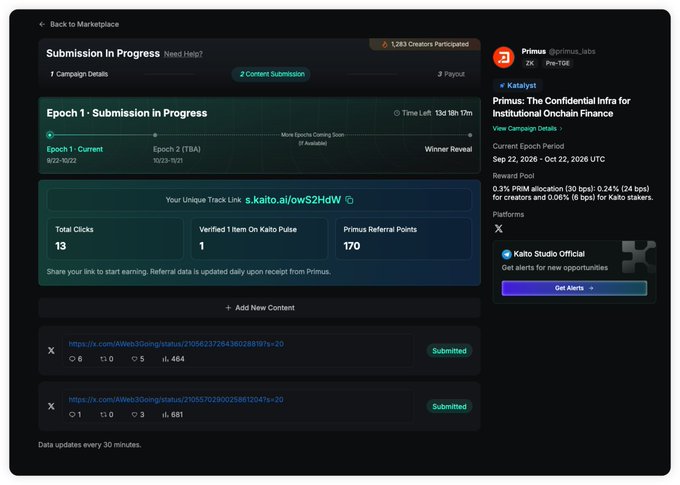Select step 3 Payout
The width and height of the screenshot is (680, 485).
(x=451, y=74)
